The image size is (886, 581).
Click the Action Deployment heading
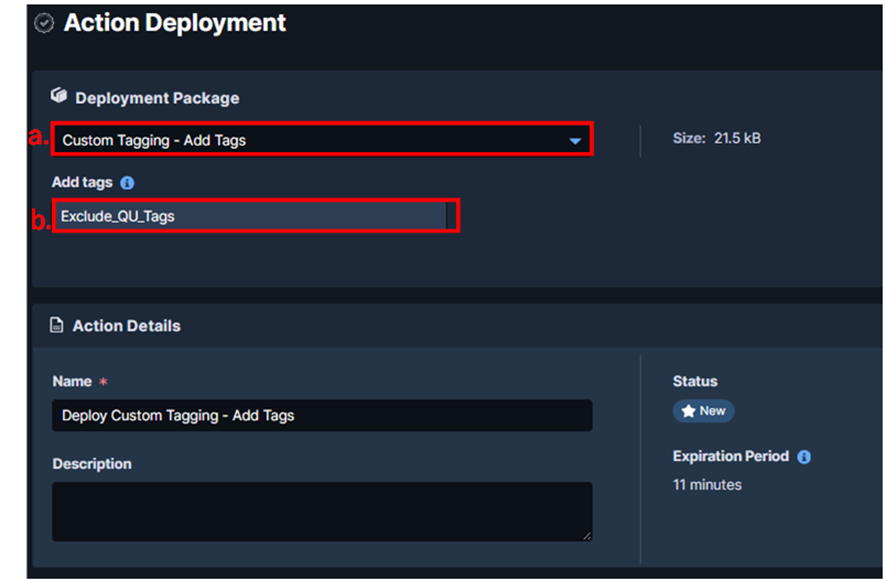tap(175, 23)
